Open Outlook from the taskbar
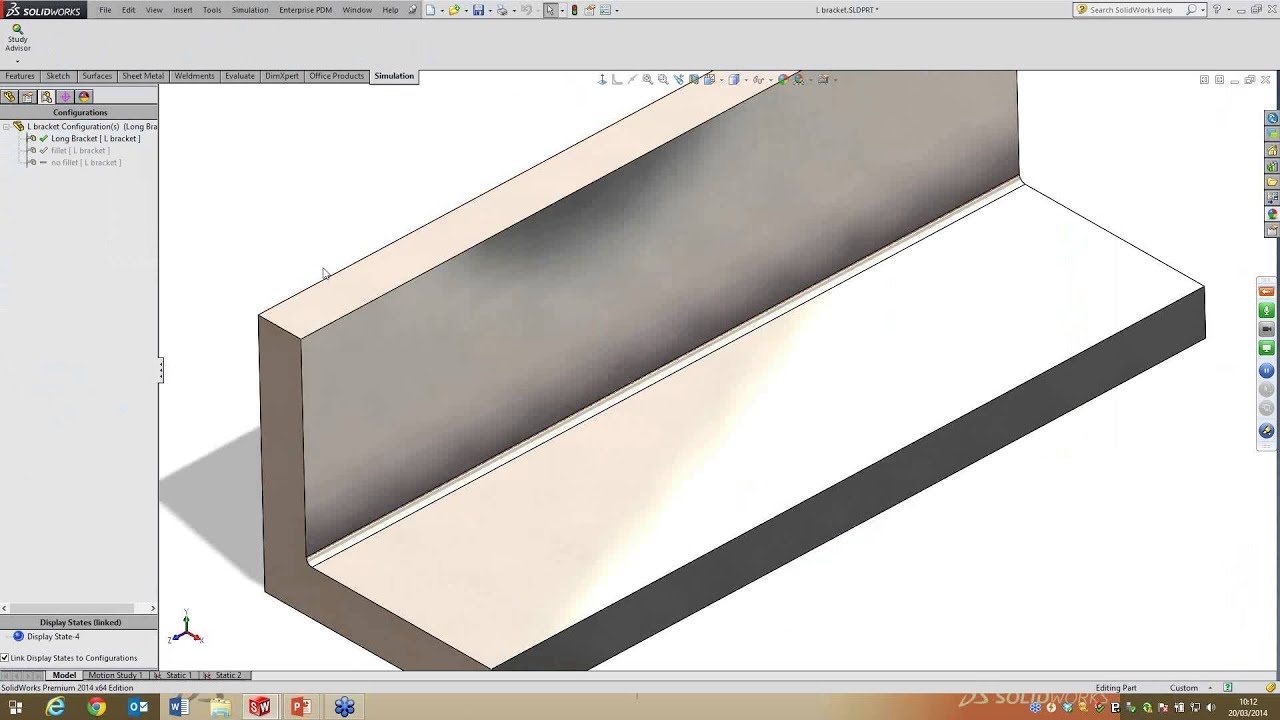1280x720 pixels. [138, 707]
